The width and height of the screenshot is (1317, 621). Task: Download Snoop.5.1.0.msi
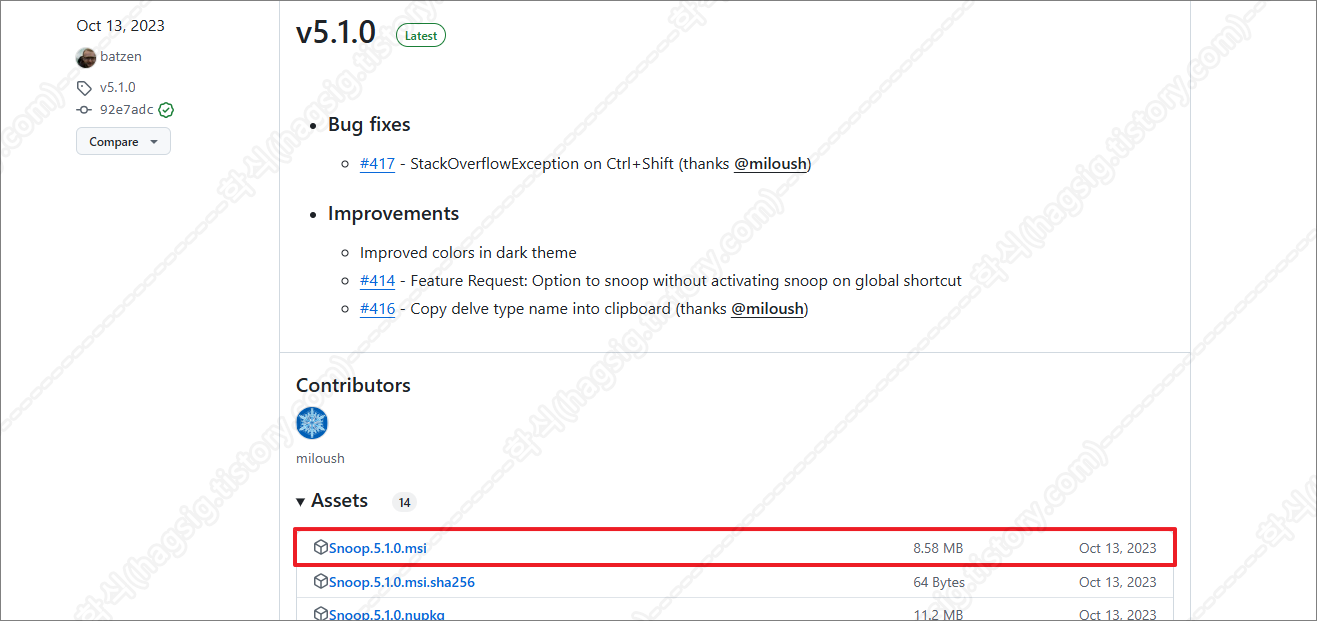tap(378, 548)
